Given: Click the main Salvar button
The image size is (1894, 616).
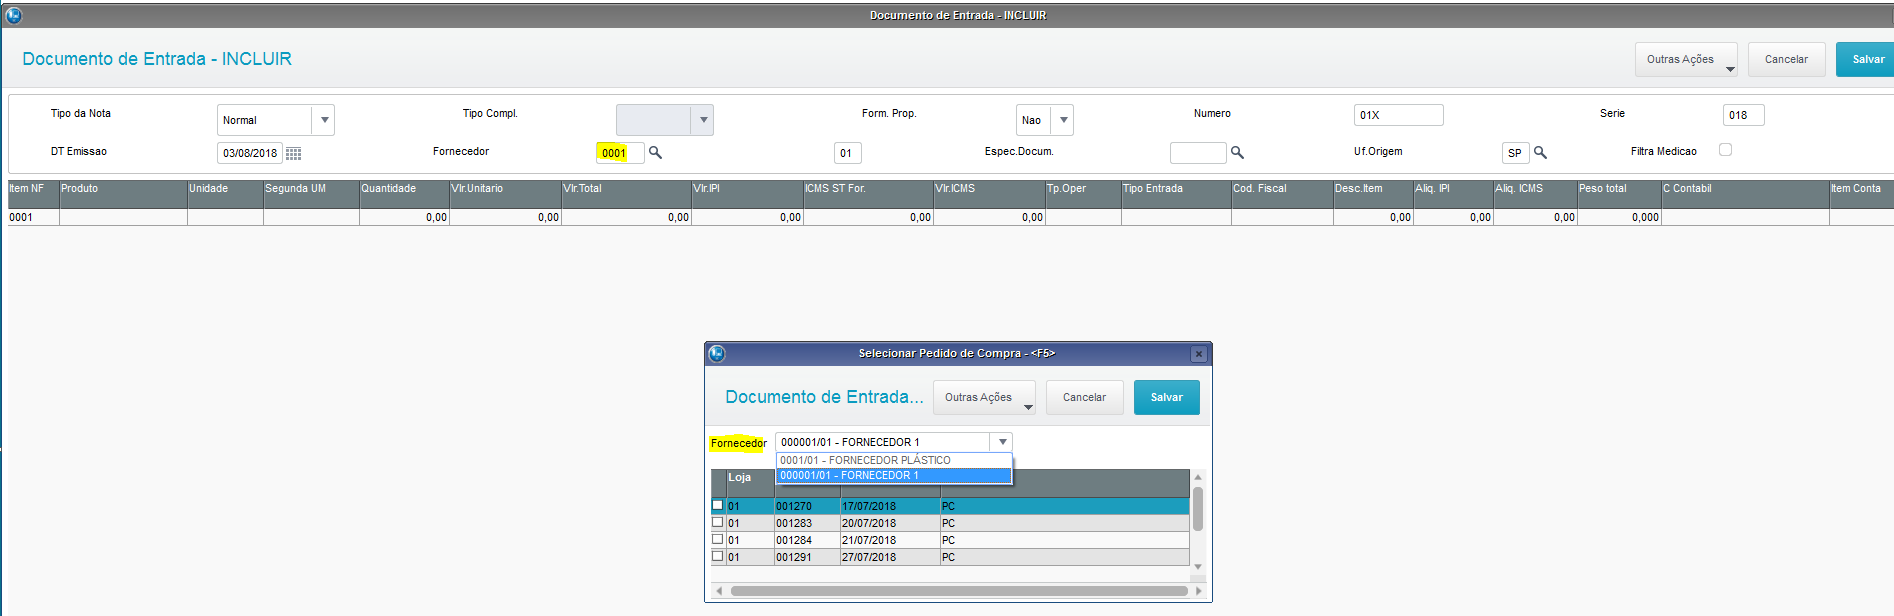Looking at the screenshot, I should coord(1867,60).
